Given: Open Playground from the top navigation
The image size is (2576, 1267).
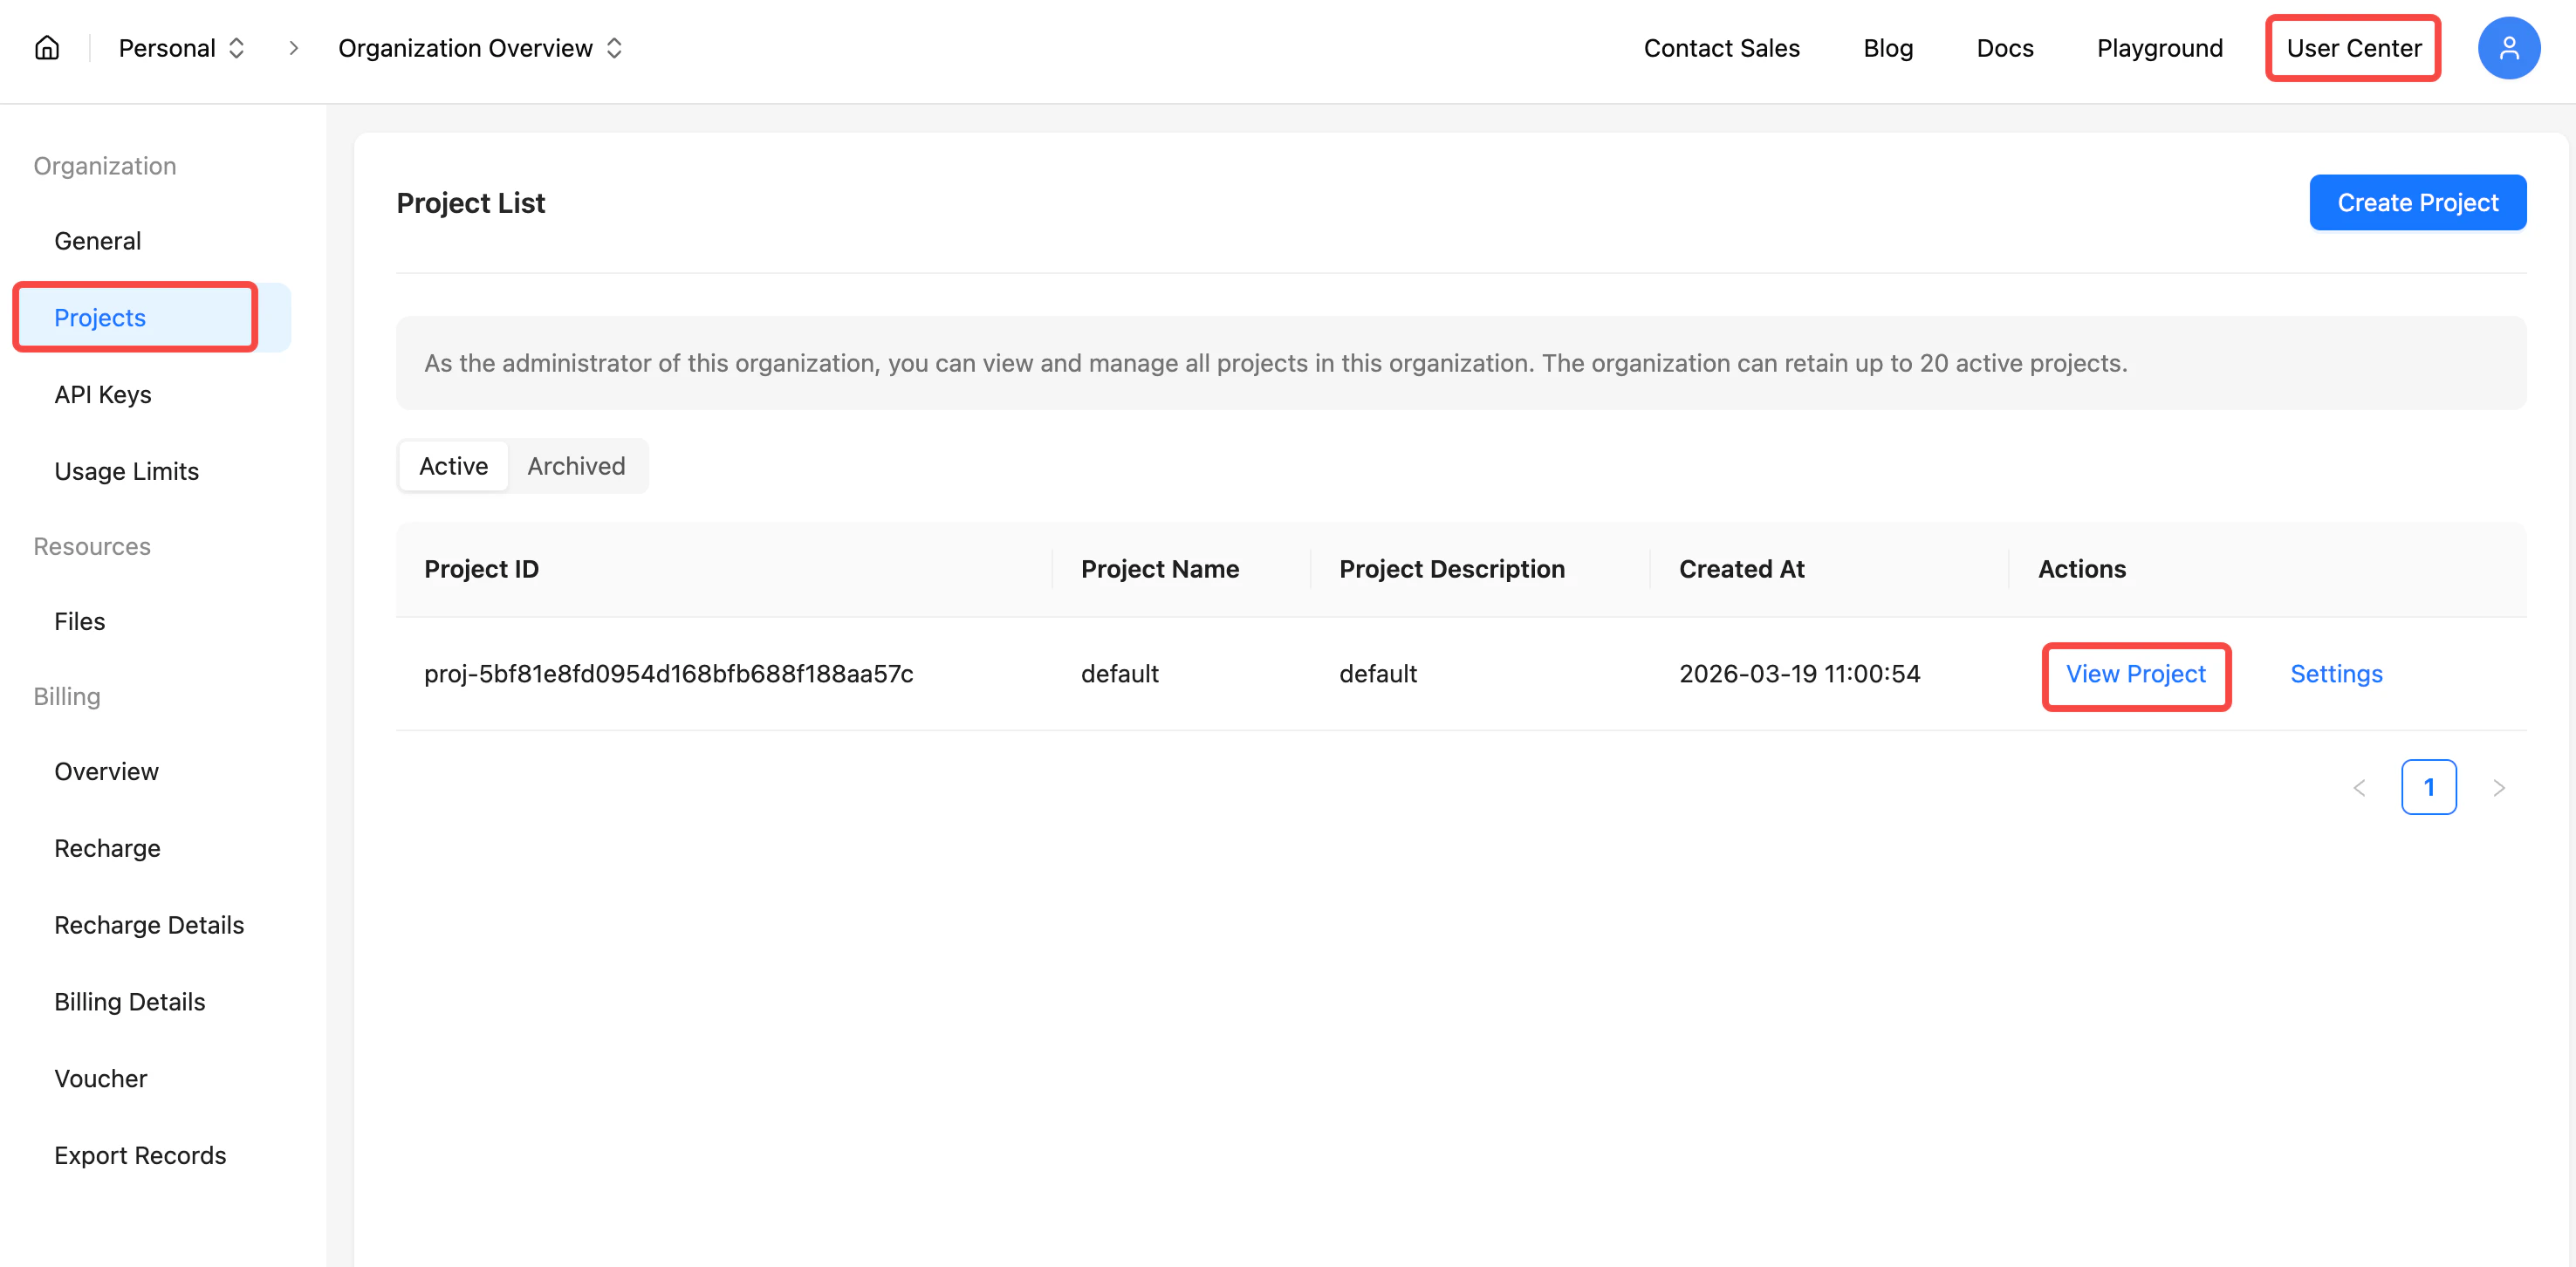Looking at the screenshot, I should click(x=2159, y=48).
